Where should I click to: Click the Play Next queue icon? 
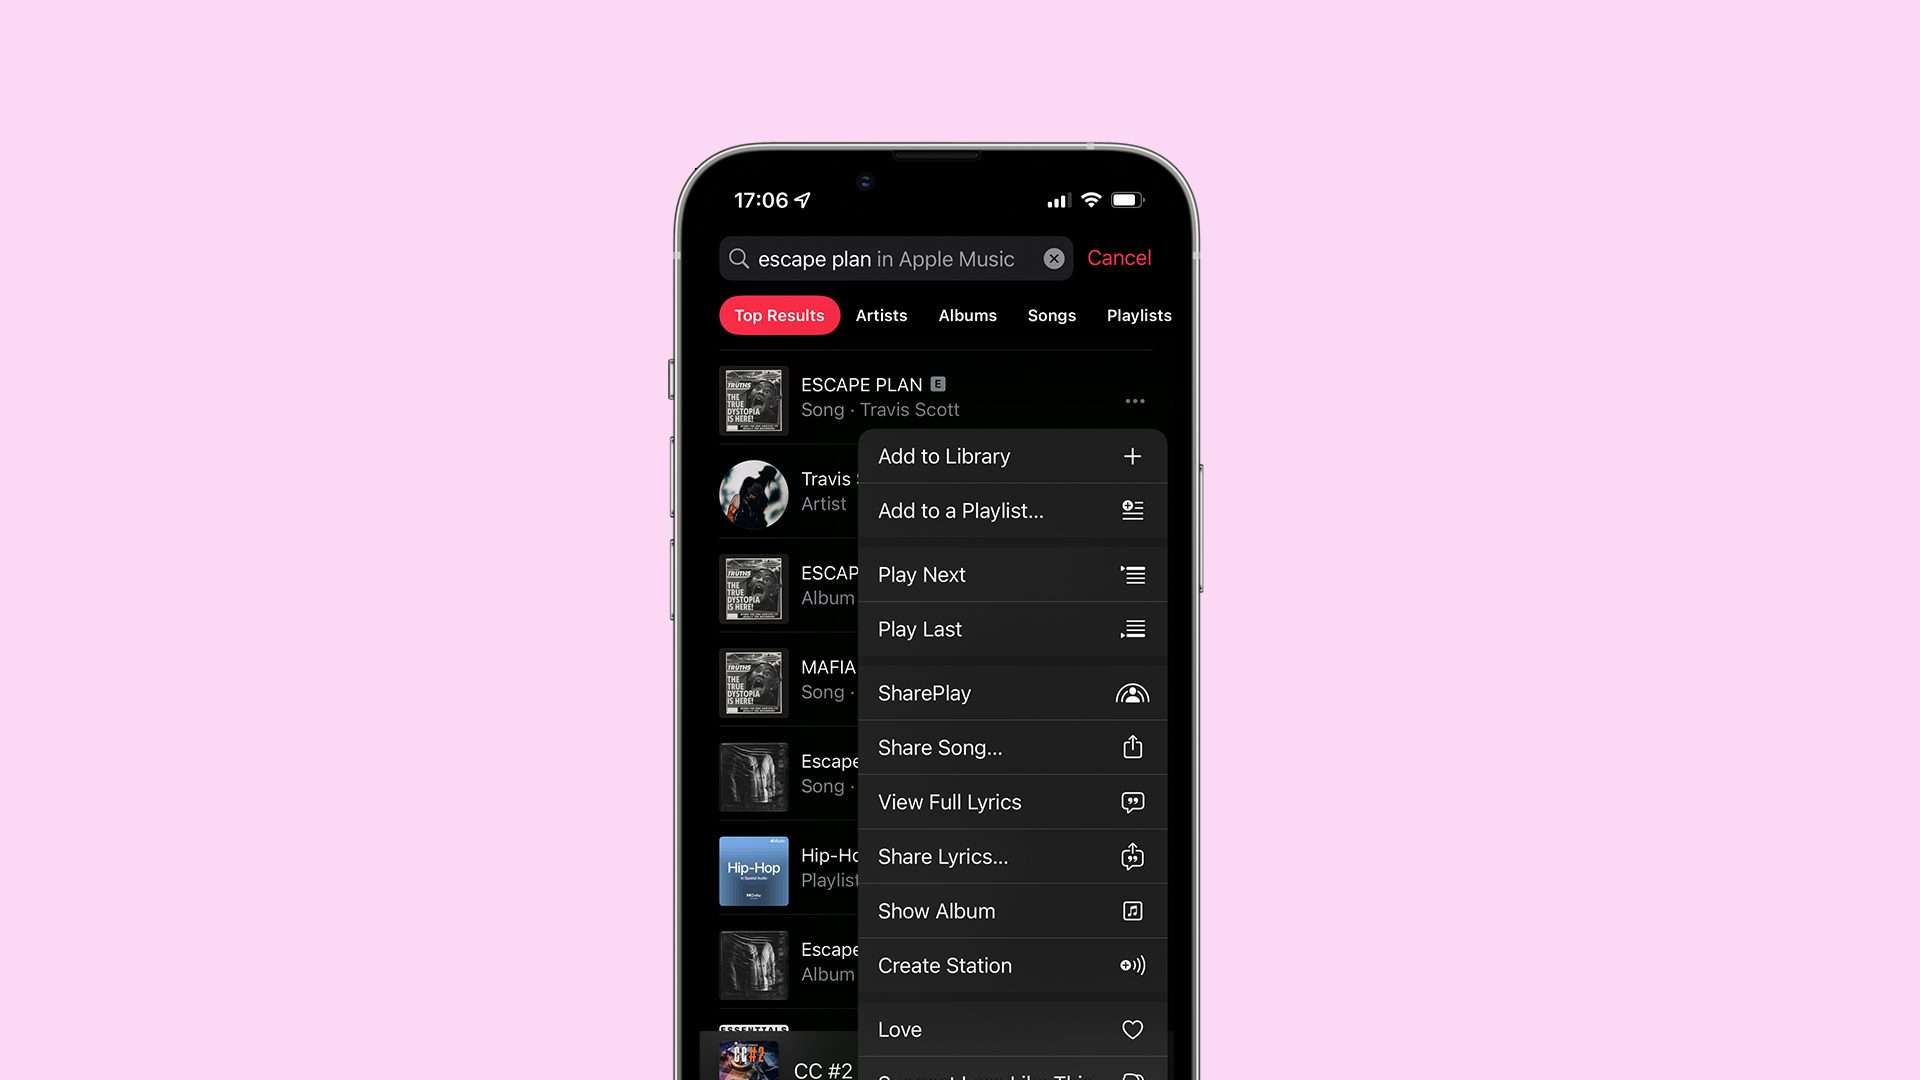click(x=1130, y=574)
